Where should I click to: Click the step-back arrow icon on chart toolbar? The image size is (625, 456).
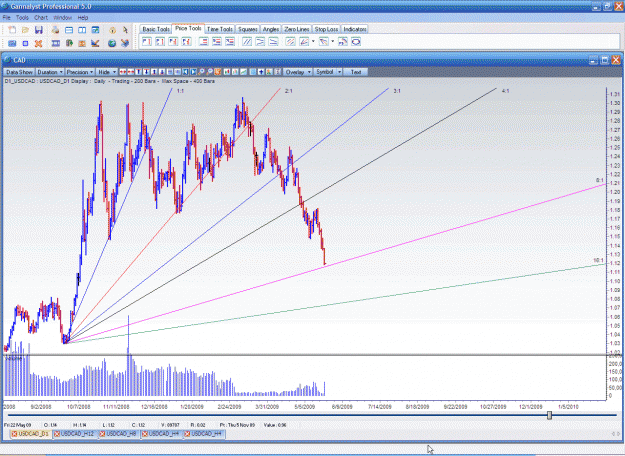(x=185, y=72)
